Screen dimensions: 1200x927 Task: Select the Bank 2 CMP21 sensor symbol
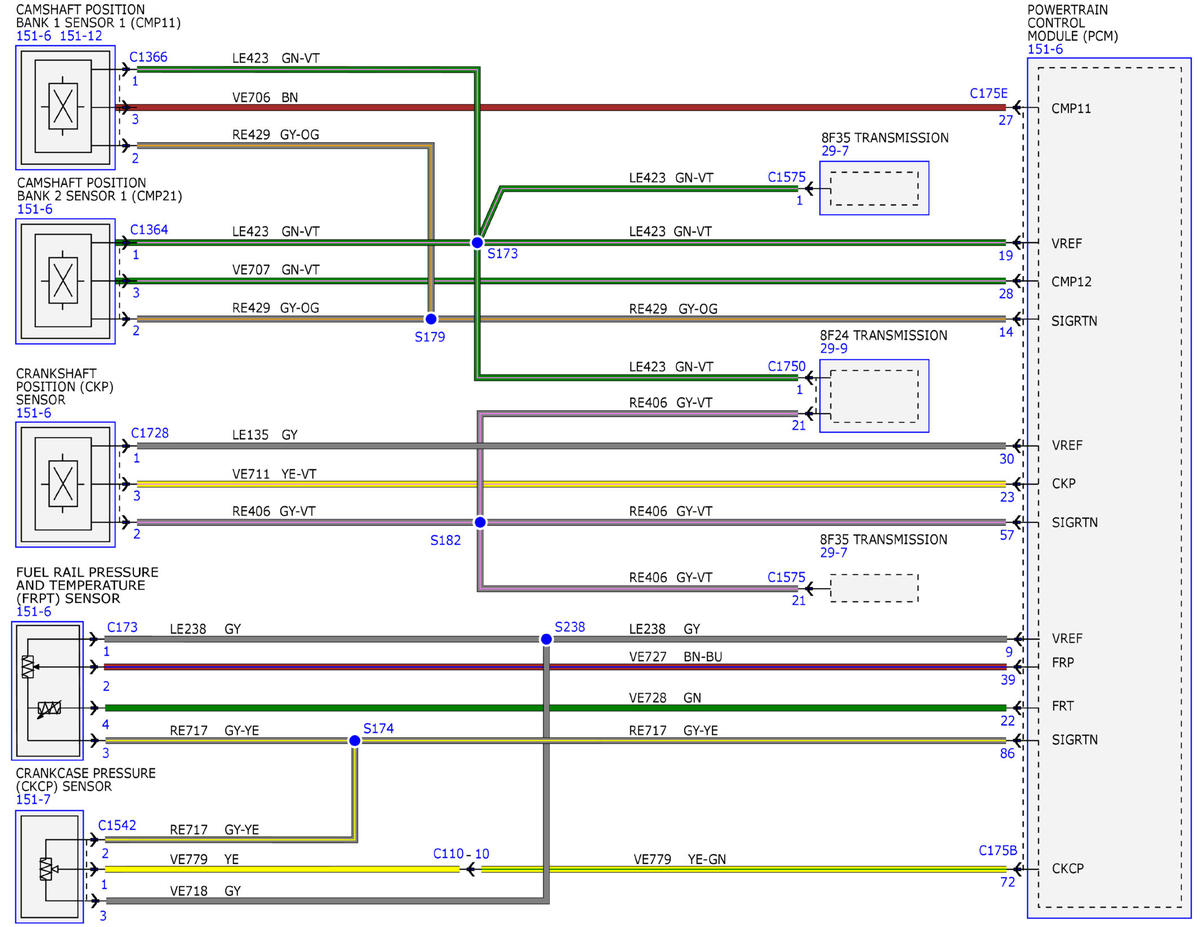(x=65, y=281)
